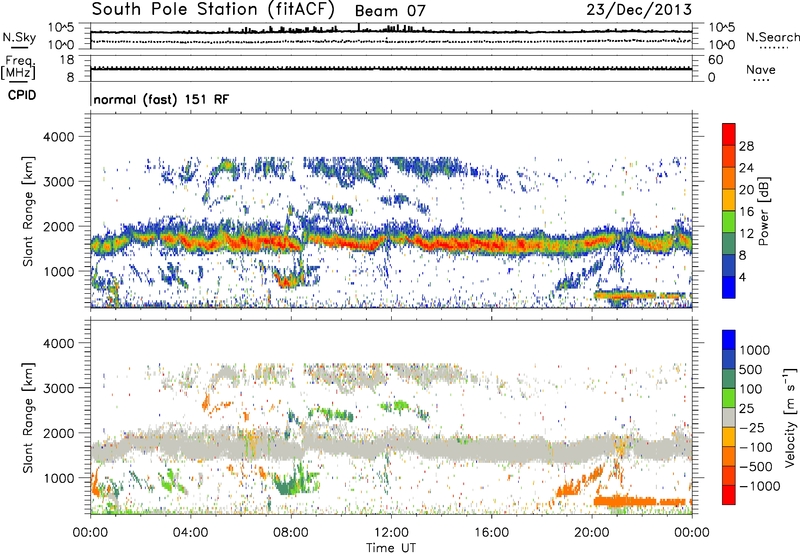Click the '4000' tick in power panel
The height and width of the screenshot is (554, 800).
pyautogui.click(x=58, y=137)
